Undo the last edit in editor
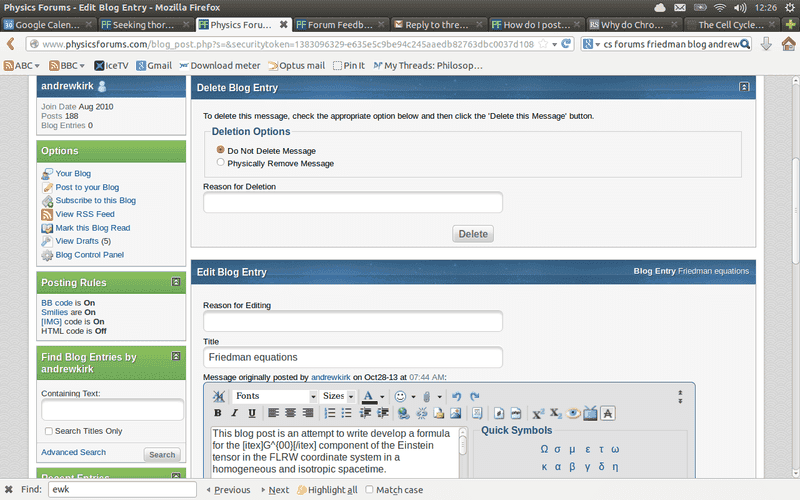Screen dimensions: 800x500 (456, 396)
